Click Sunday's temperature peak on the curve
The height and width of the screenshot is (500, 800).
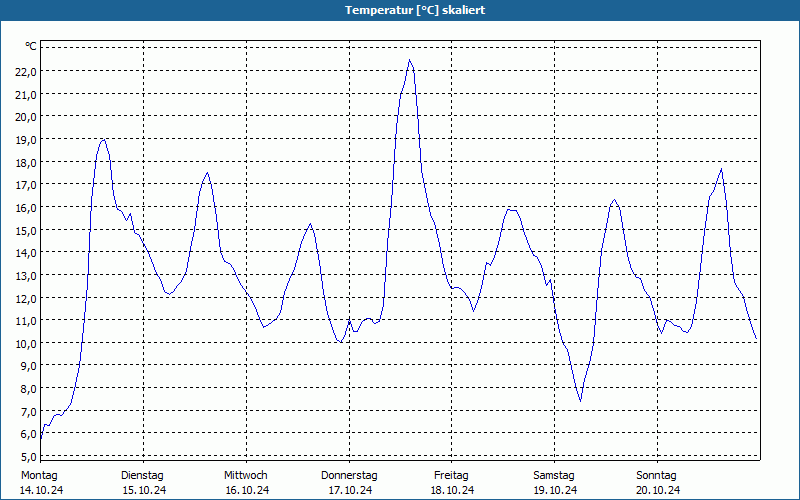pyautogui.click(x=721, y=169)
